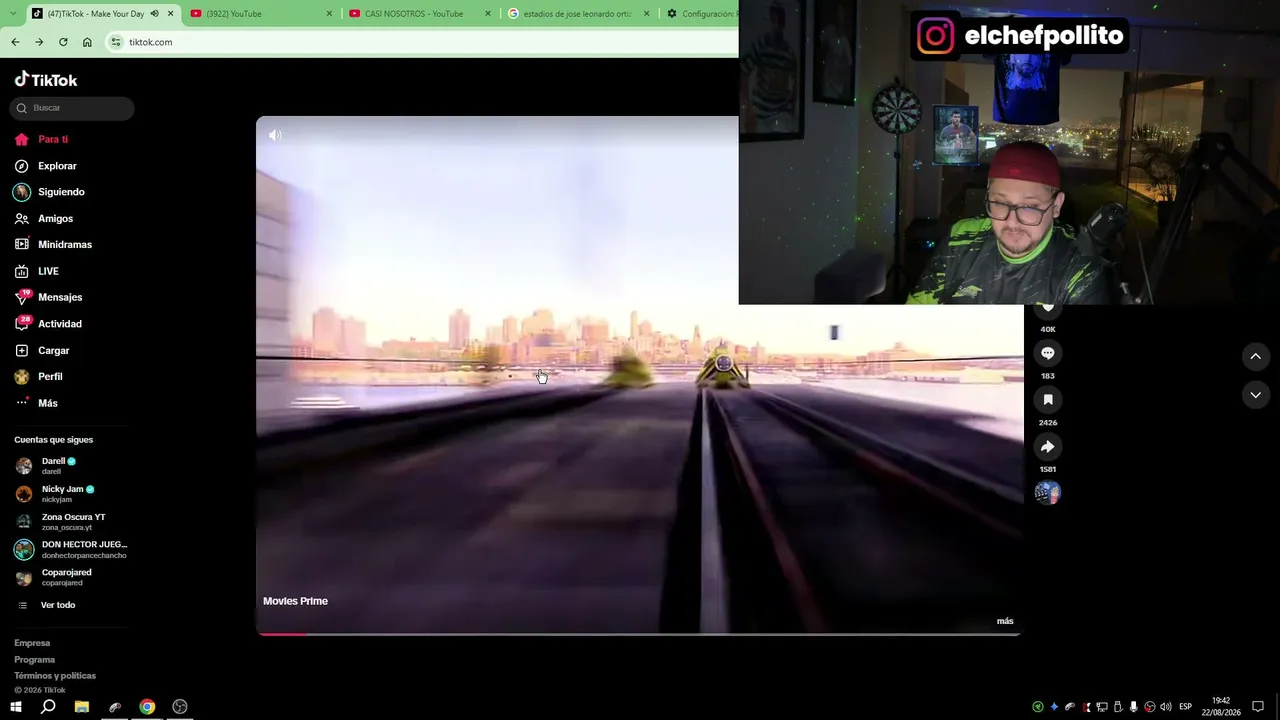This screenshot has height=720, width=1280.
Task: Click the Programa footer link
Action: click(x=34, y=660)
